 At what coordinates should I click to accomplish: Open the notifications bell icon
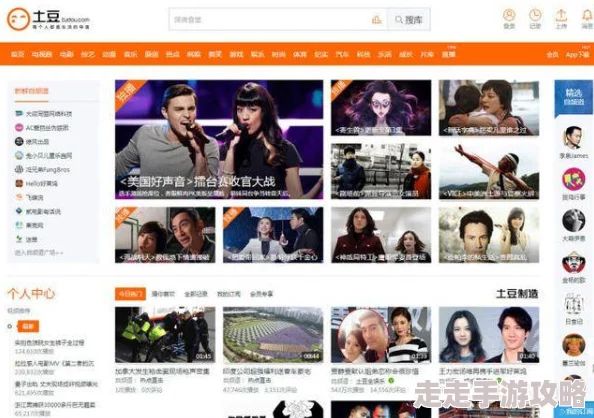(x=587, y=15)
